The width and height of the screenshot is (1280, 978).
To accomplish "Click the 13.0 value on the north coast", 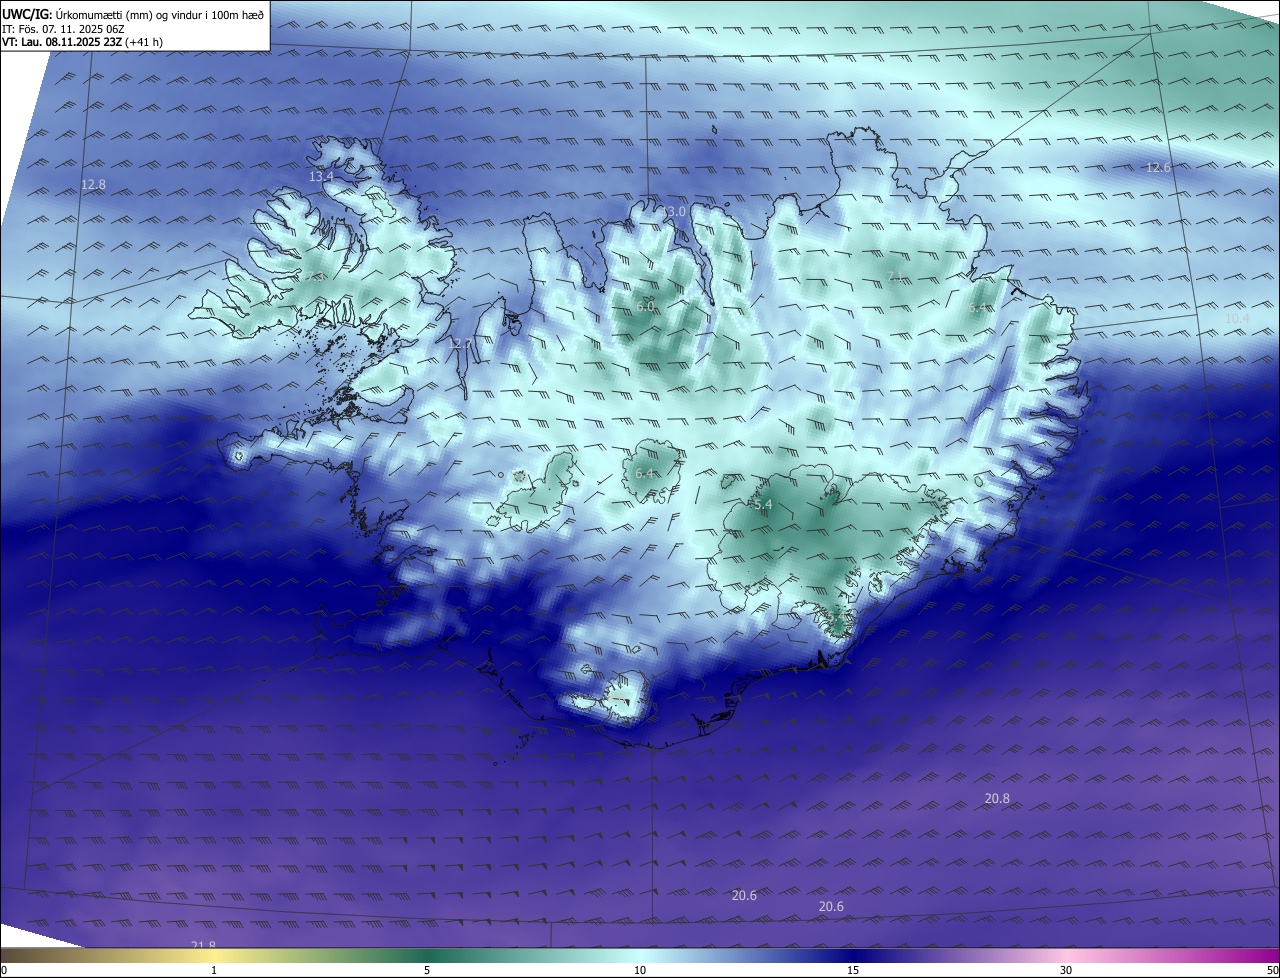I will tap(674, 211).
